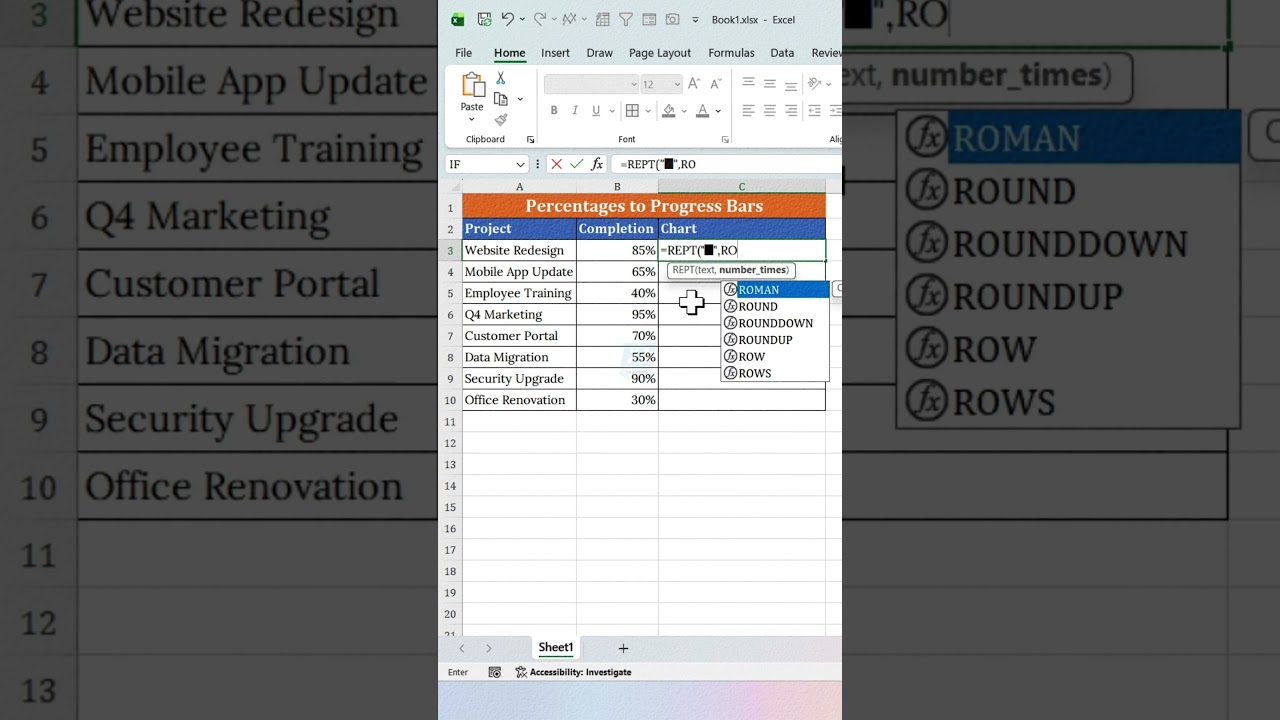
Task: Click the AutoSave save icon in title bar
Action: pos(484,19)
